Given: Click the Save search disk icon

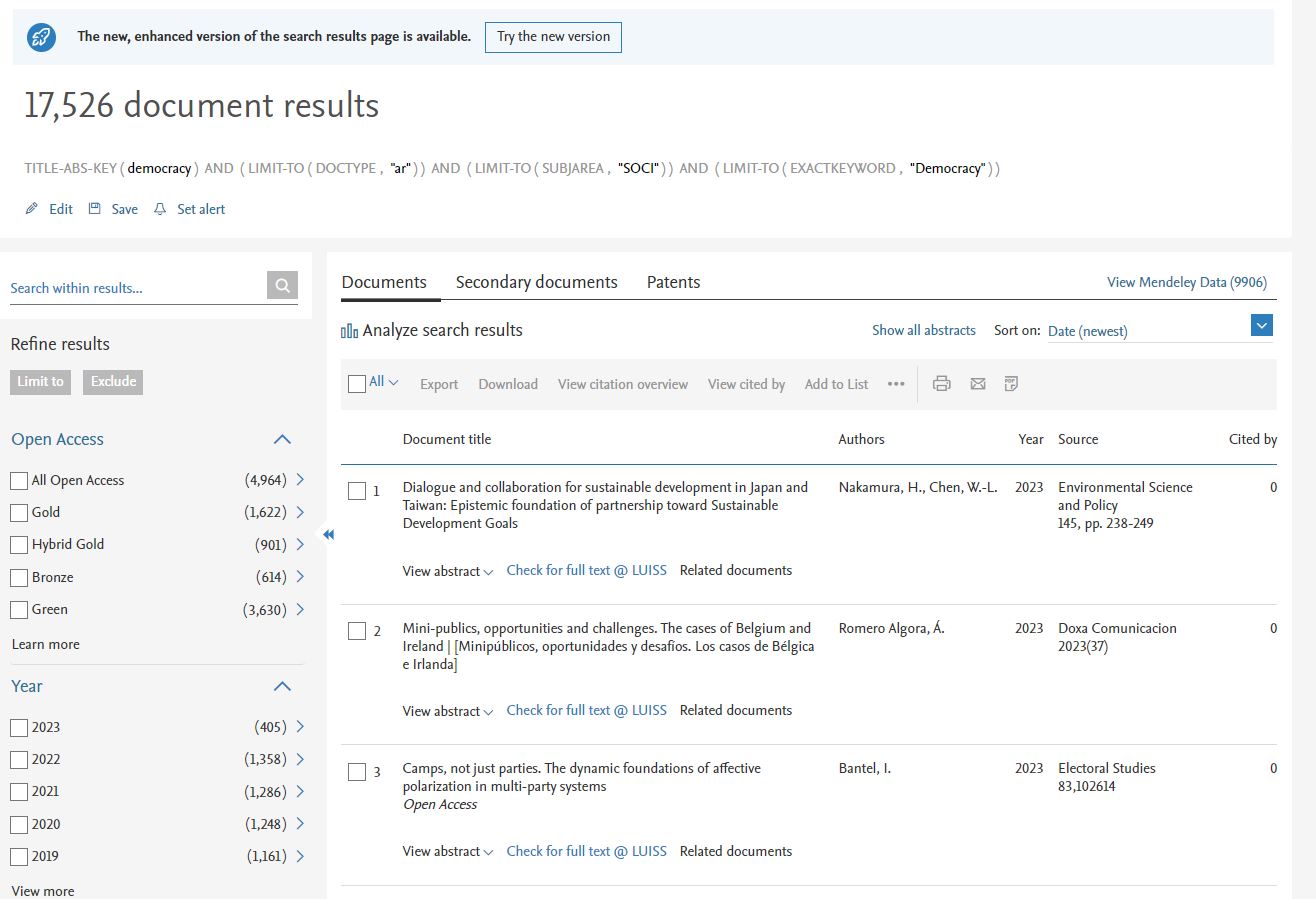Looking at the screenshot, I should (93, 209).
